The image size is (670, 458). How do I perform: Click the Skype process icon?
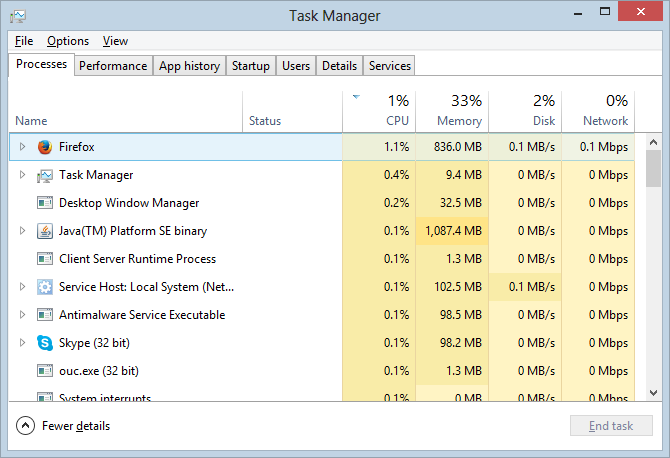tap(45, 343)
